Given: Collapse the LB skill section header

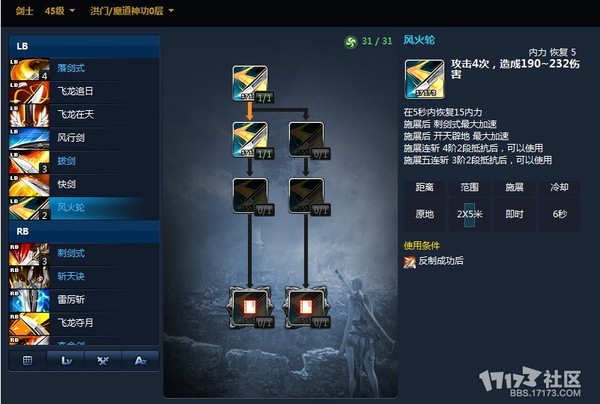Looking at the screenshot, I should coord(84,46).
